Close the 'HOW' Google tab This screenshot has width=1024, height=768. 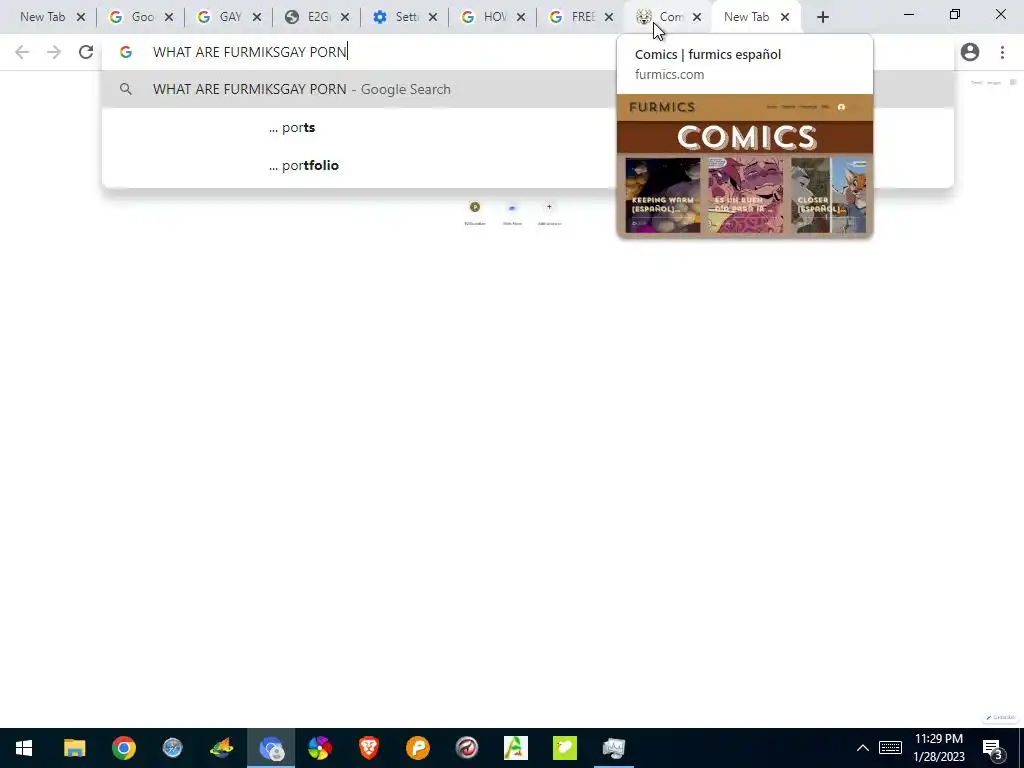(520, 18)
